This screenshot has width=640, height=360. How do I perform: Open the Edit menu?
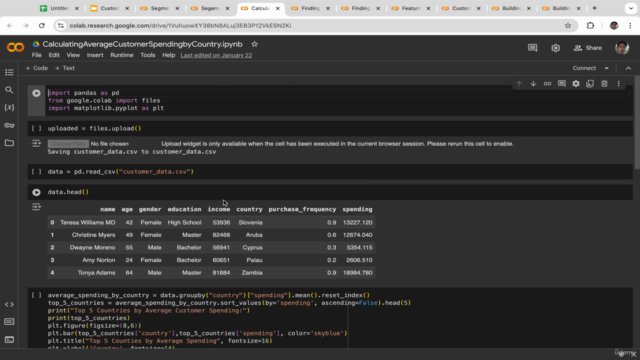tap(54, 55)
